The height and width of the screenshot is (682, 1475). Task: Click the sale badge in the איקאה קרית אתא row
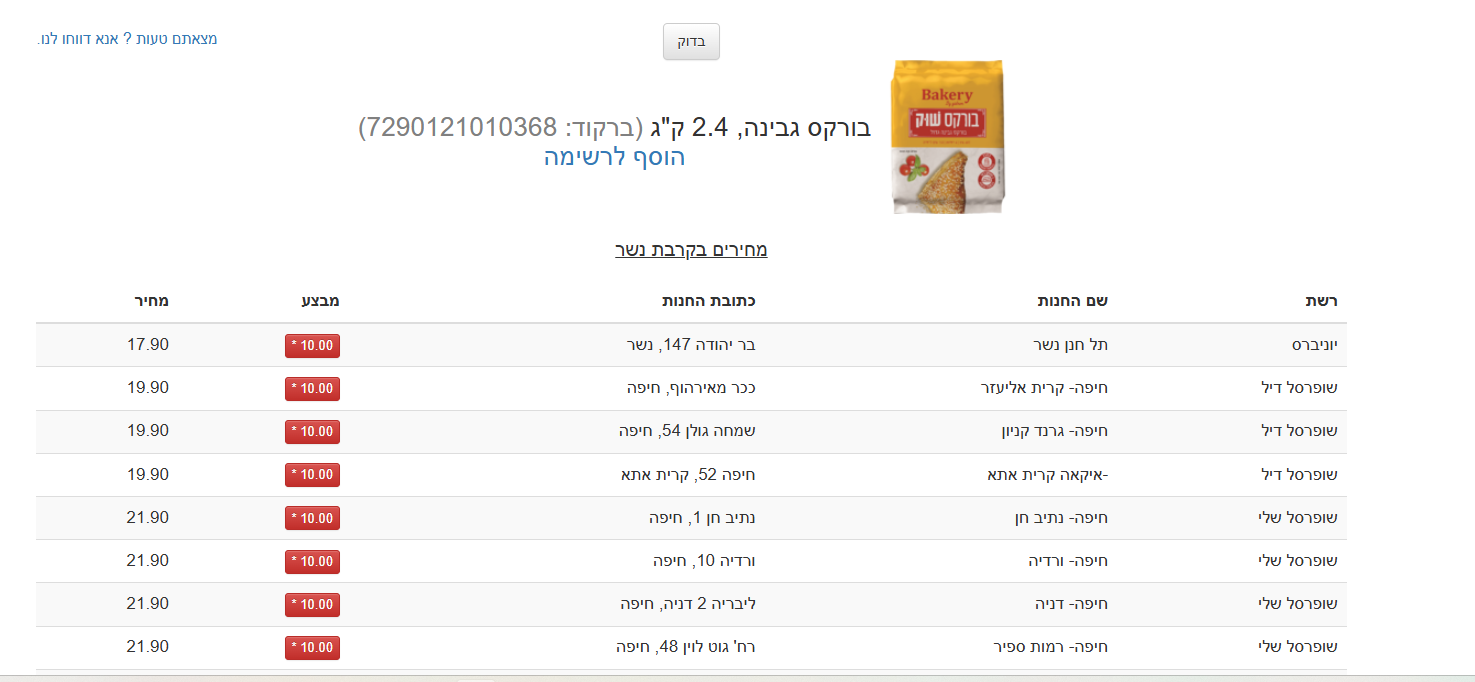pos(311,474)
